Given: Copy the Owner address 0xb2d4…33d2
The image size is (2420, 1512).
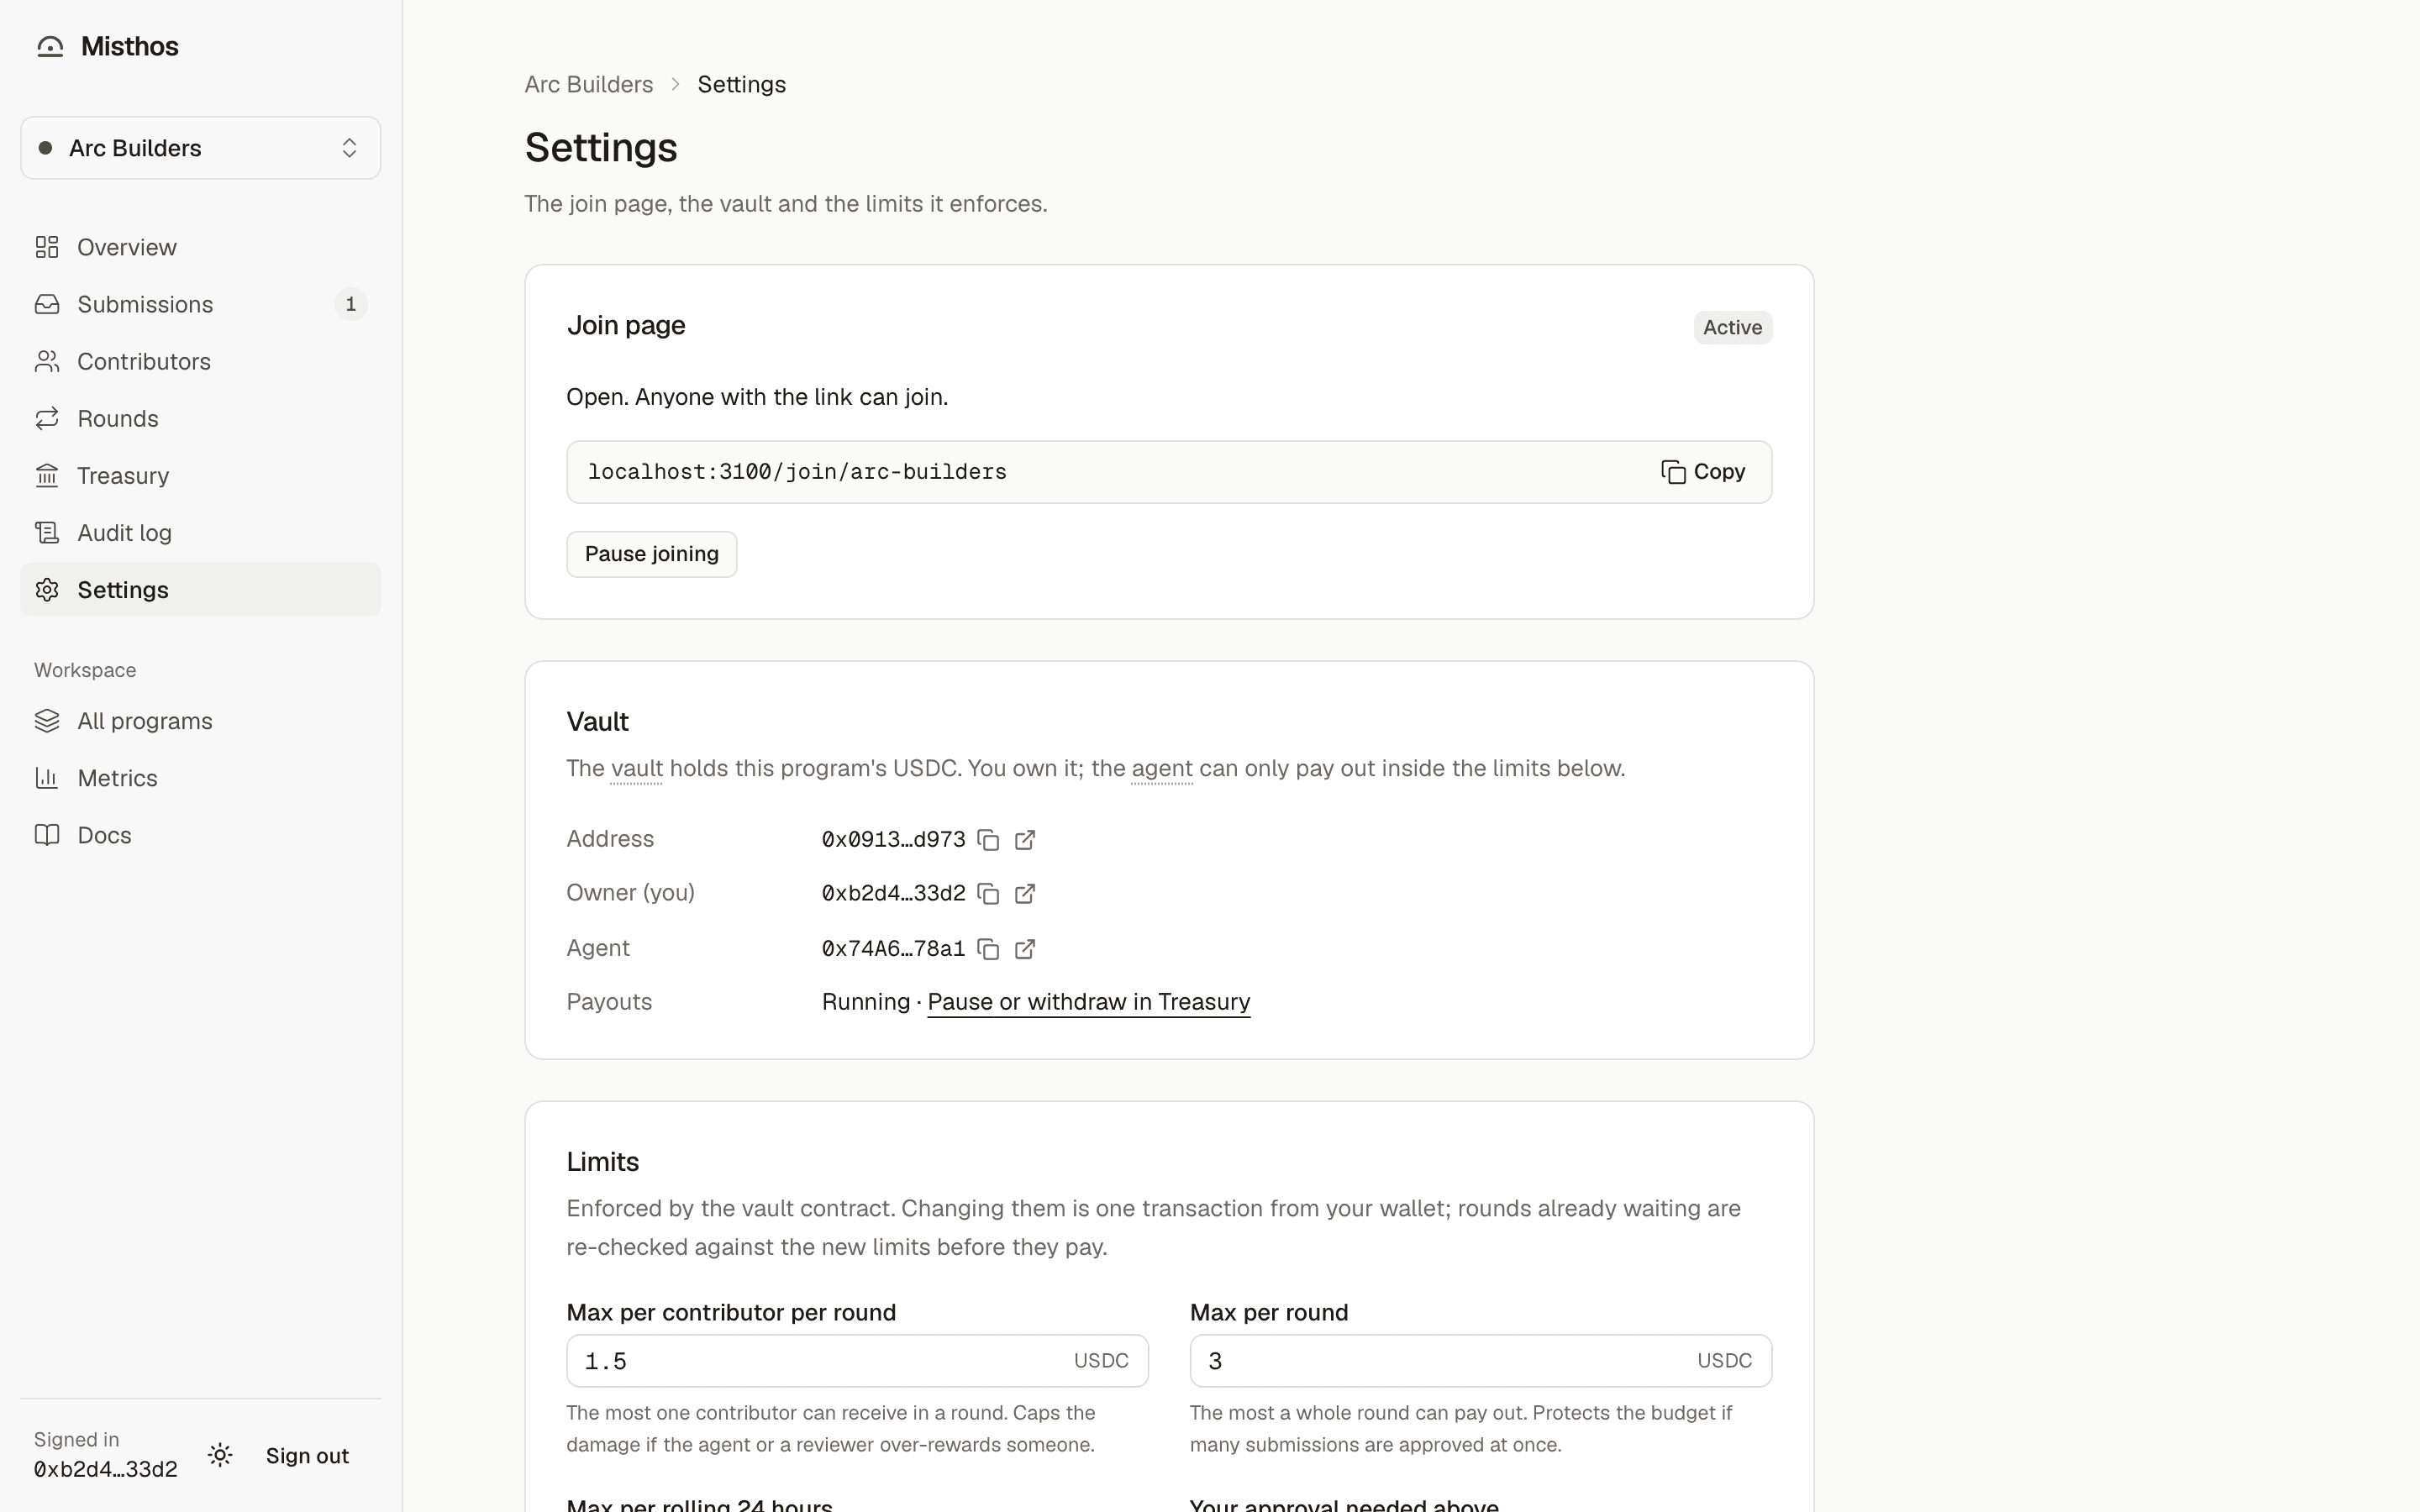Looking at the screenshot, I should coord(988,894).
